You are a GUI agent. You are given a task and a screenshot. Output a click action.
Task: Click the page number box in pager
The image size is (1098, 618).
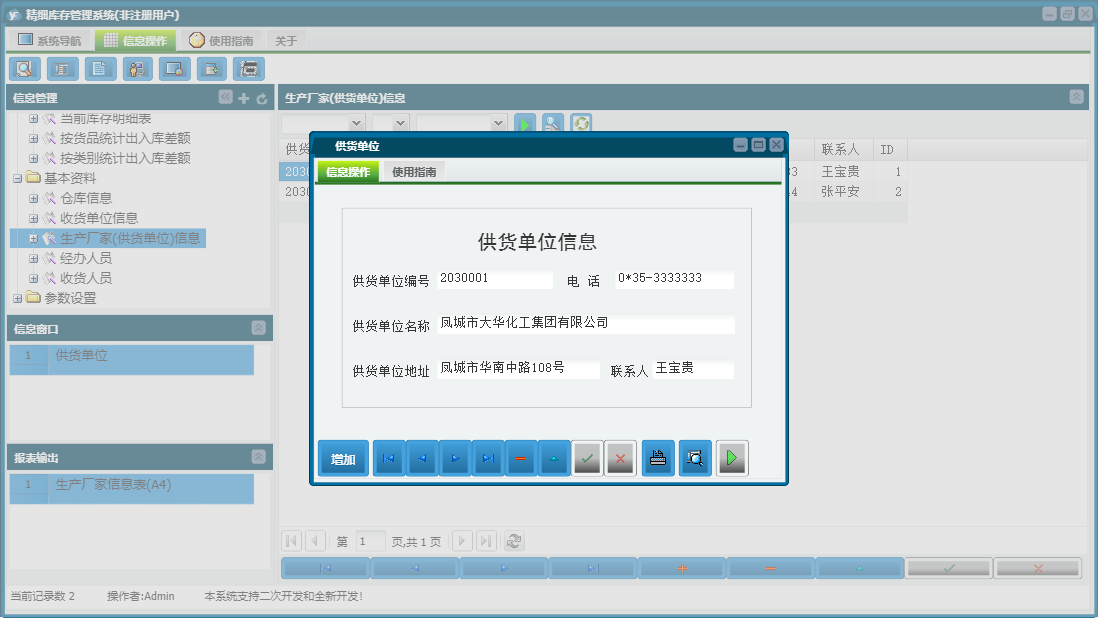tap(370, 541)
